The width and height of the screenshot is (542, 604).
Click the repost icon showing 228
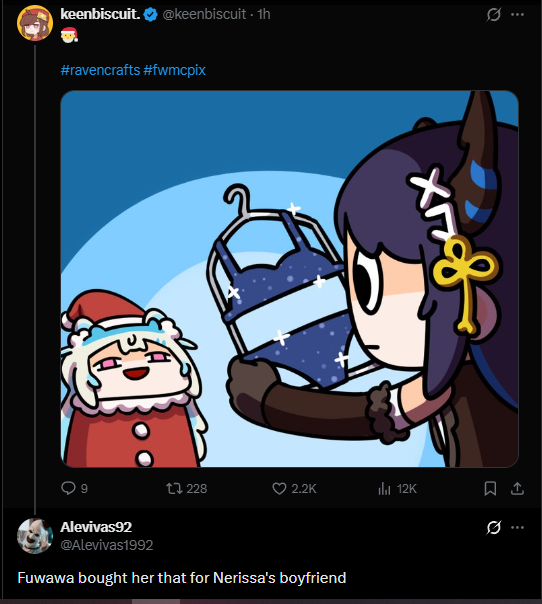[174, 488]
